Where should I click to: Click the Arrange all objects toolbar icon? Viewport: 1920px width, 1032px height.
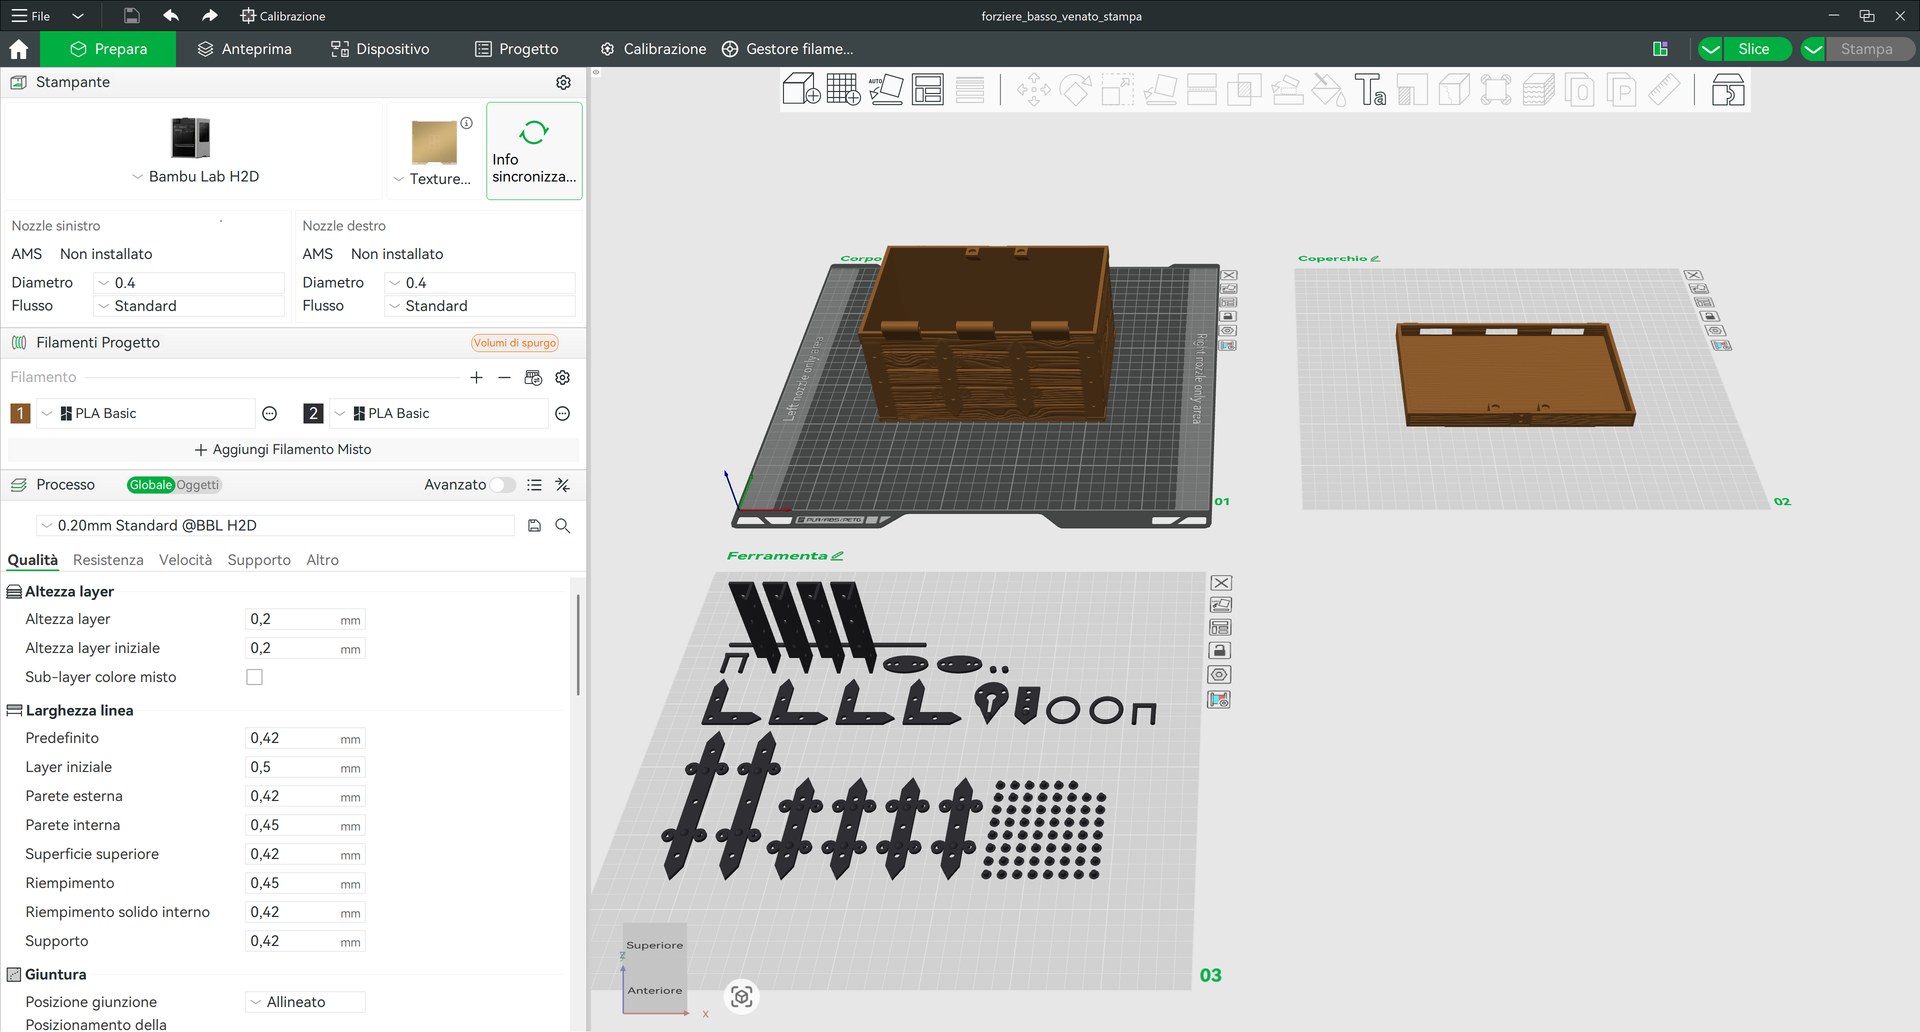pyautogui.click(x=927, y=89)
